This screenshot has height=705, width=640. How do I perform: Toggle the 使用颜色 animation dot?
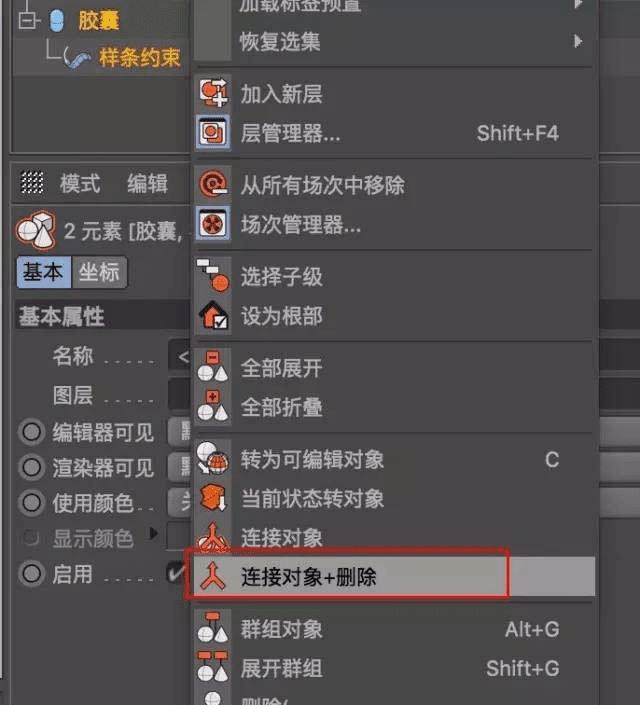point(33,502)
